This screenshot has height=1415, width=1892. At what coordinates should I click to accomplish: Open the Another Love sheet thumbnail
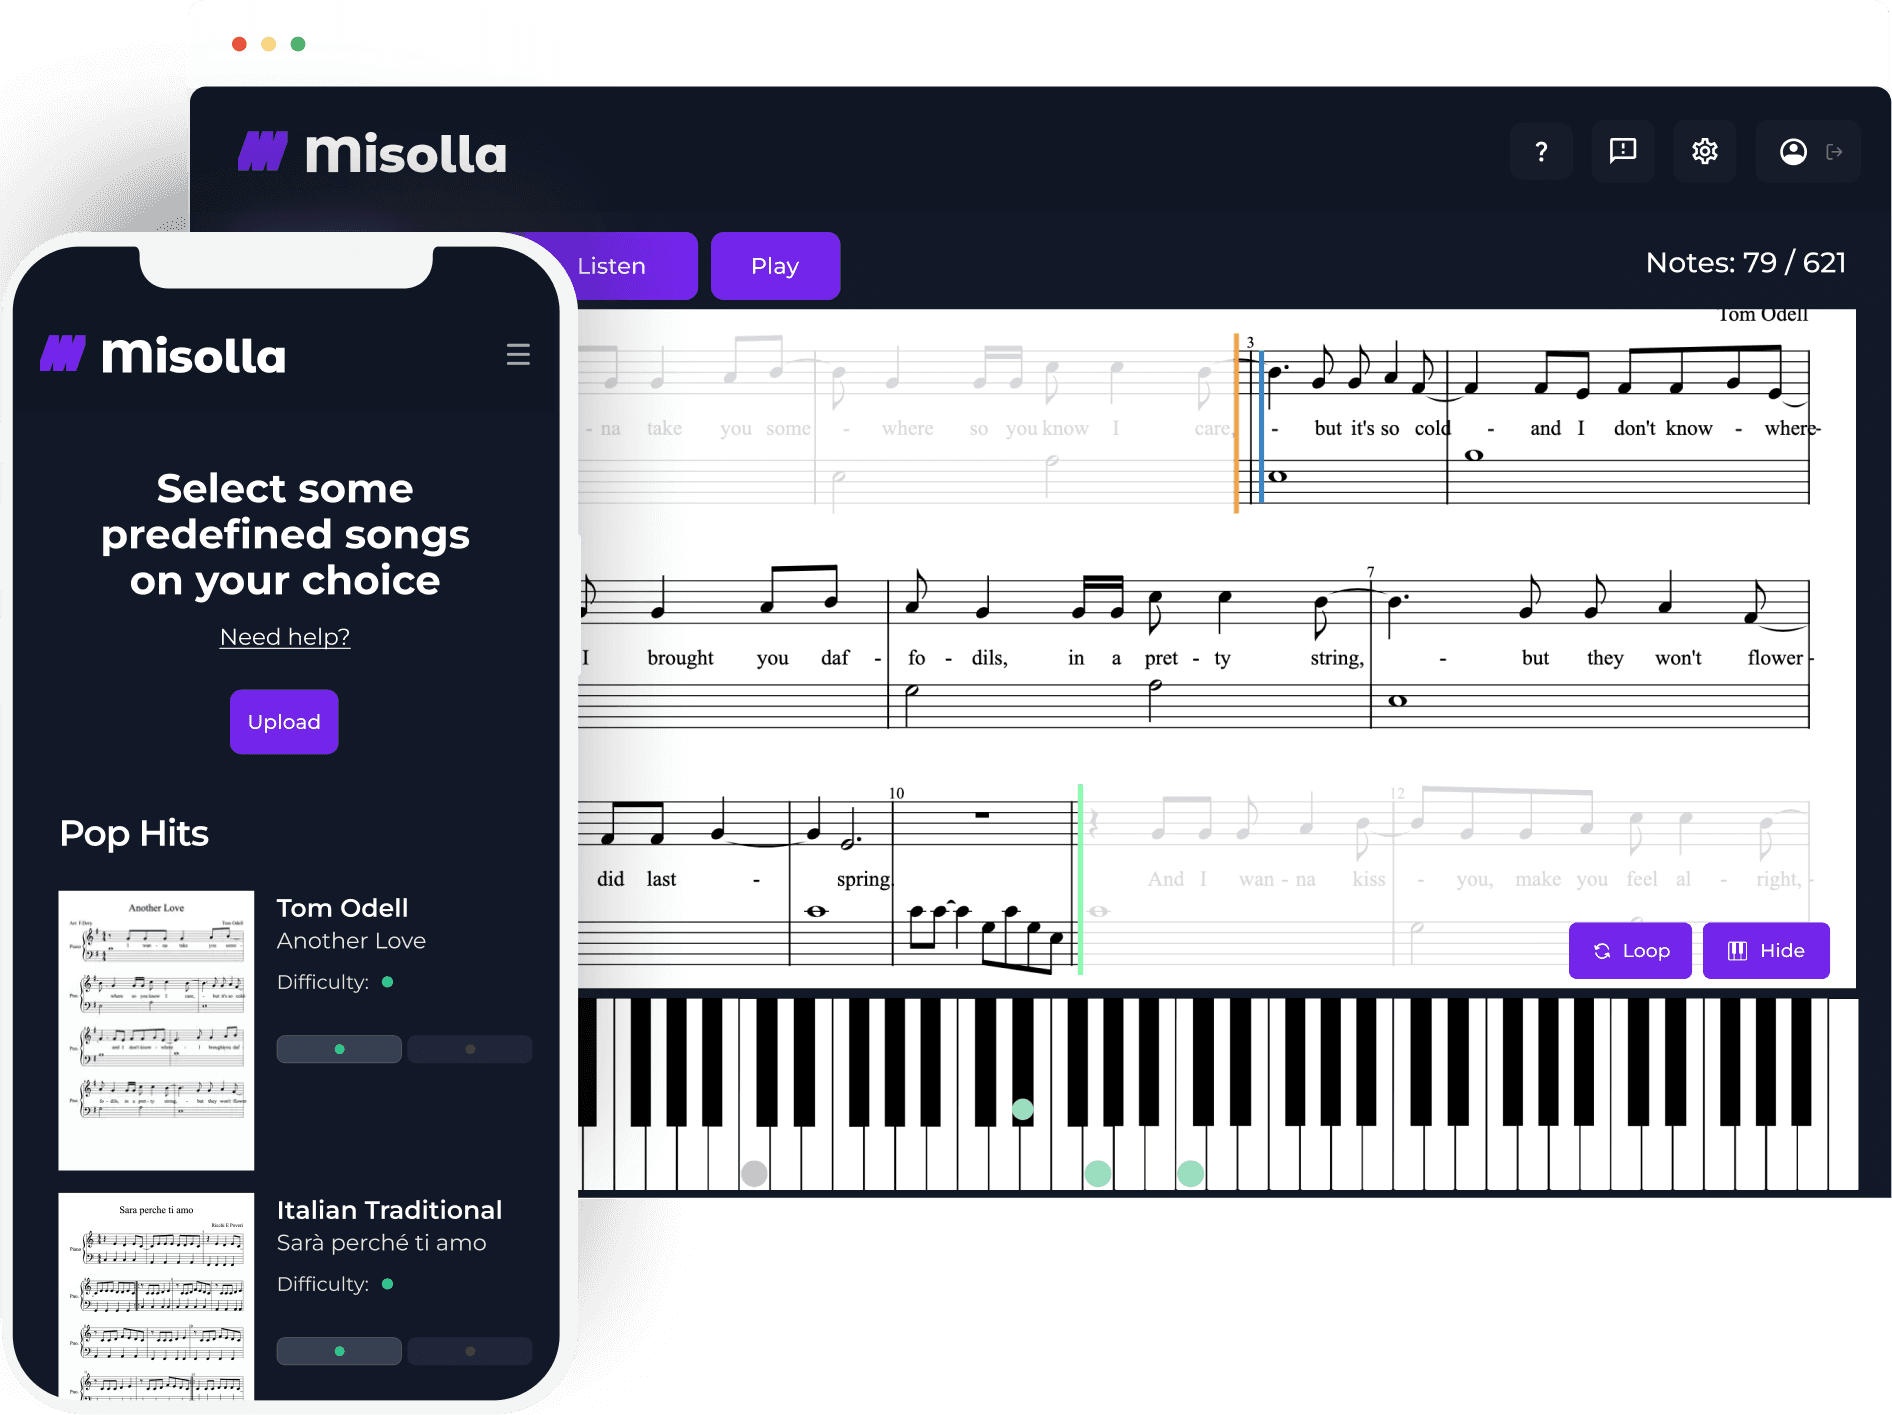156,1030
